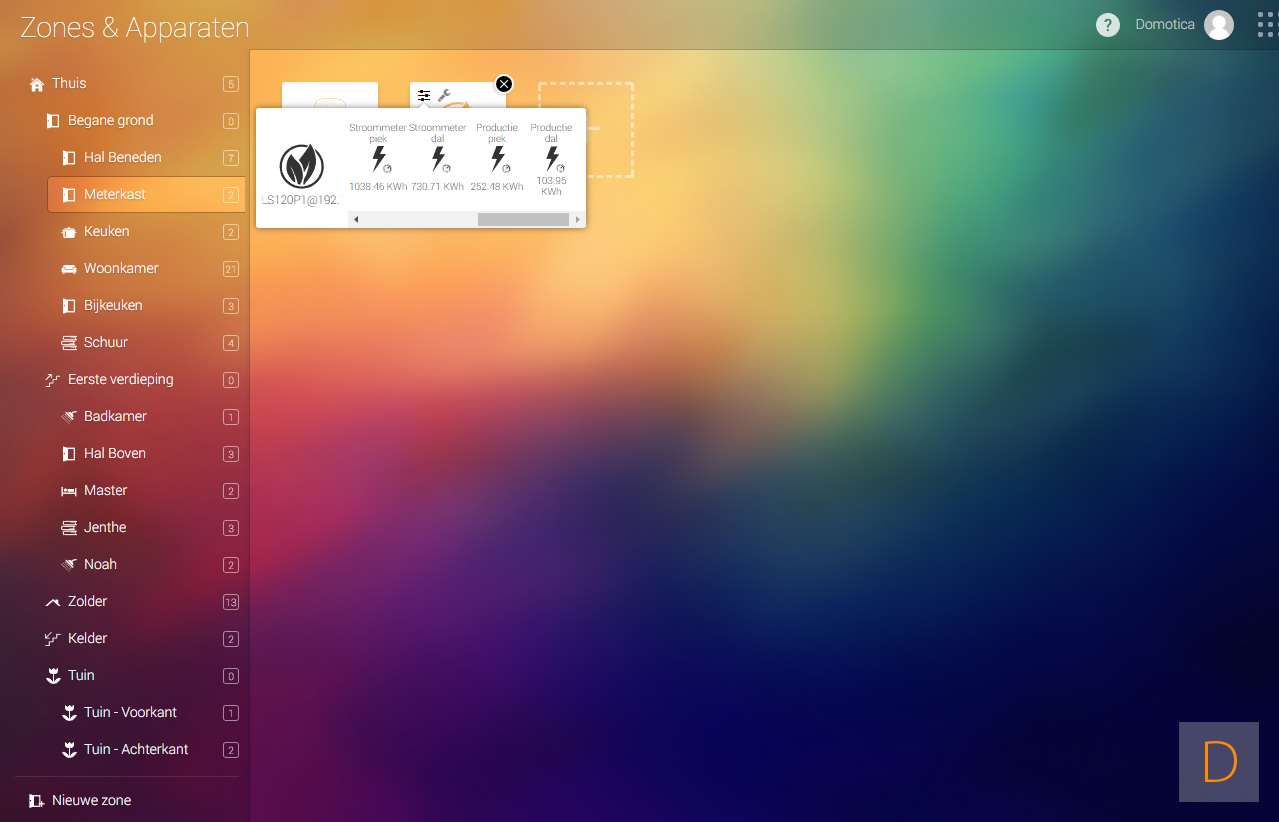Click the 252.48 KWh value
The image size is (1279, 822).
tap(497, 187)
